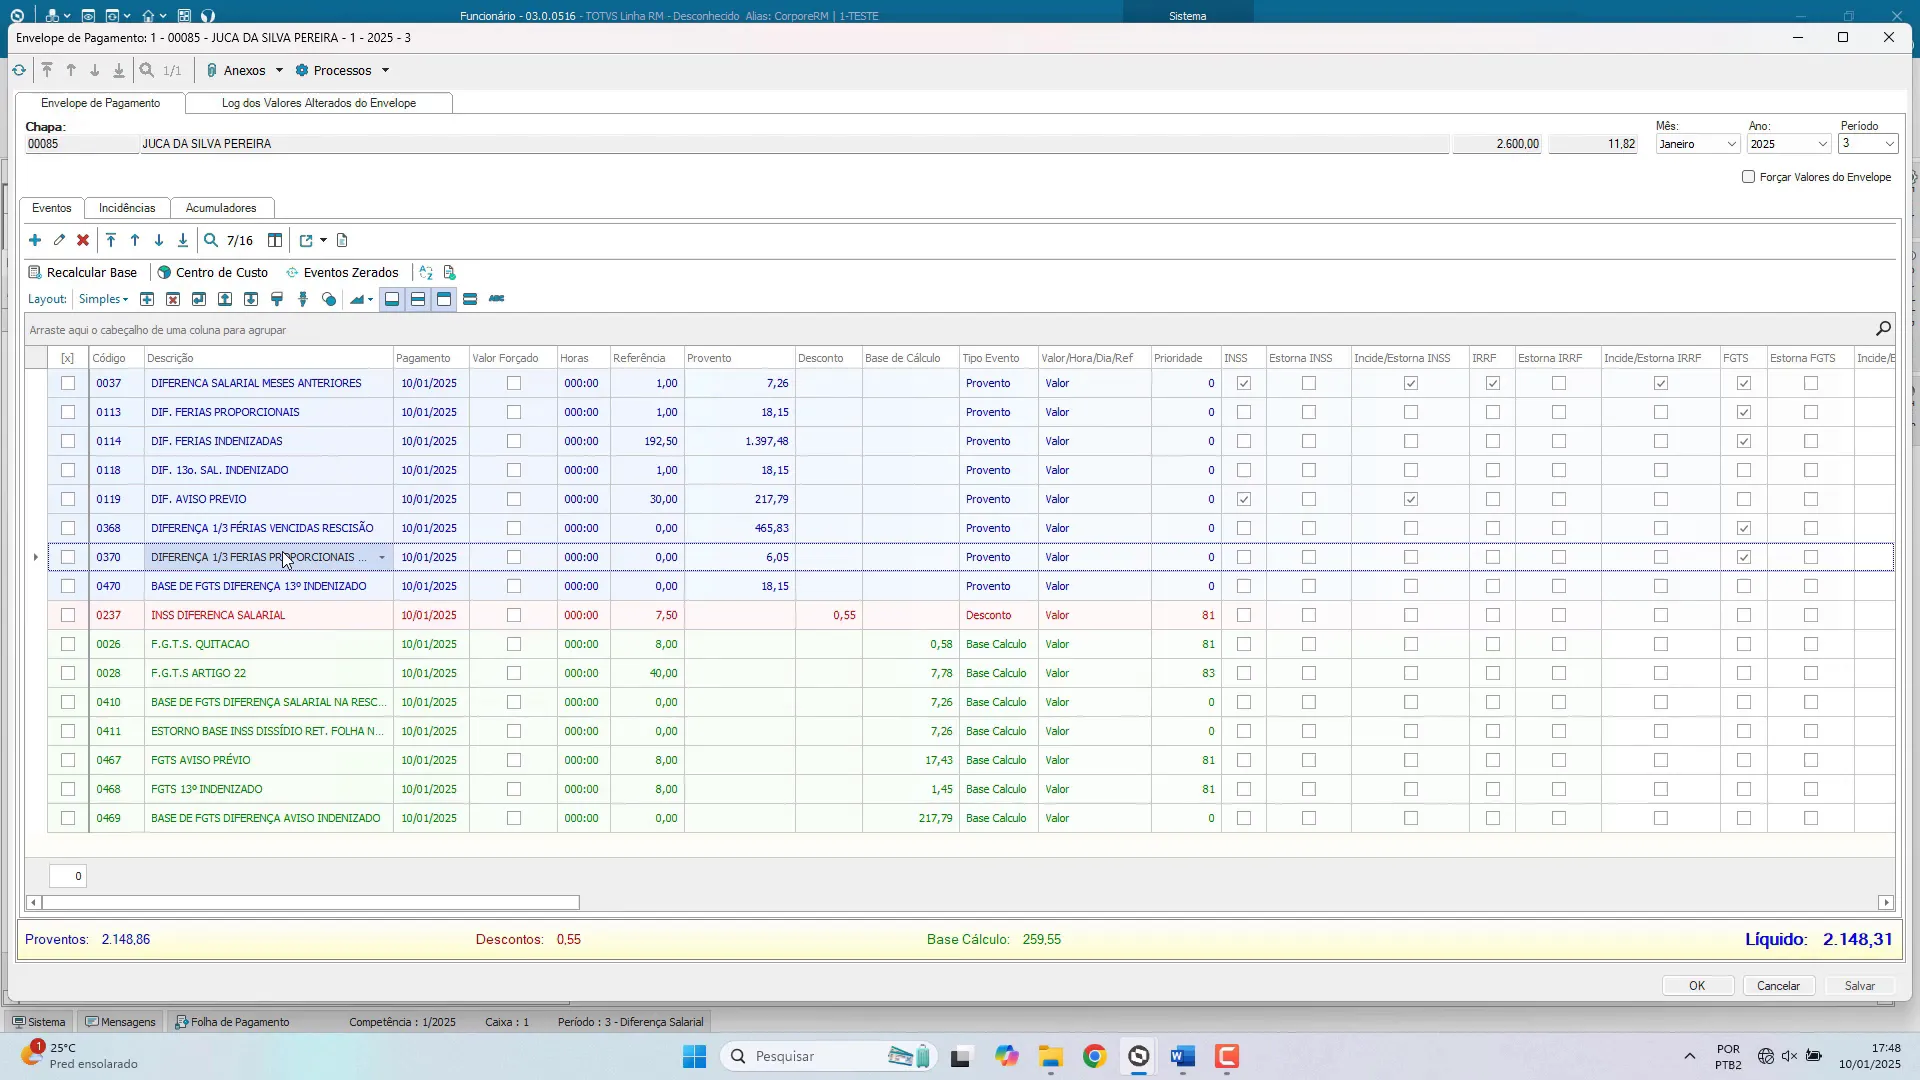Click the Salvar button

pyautogui.click(x=1859, y=986)
